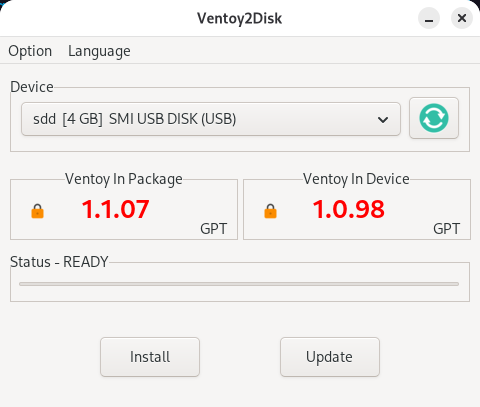Click the Ventoy In Package group heading
The height and width of the screenshot is (407, 480).
pos(124,179)
